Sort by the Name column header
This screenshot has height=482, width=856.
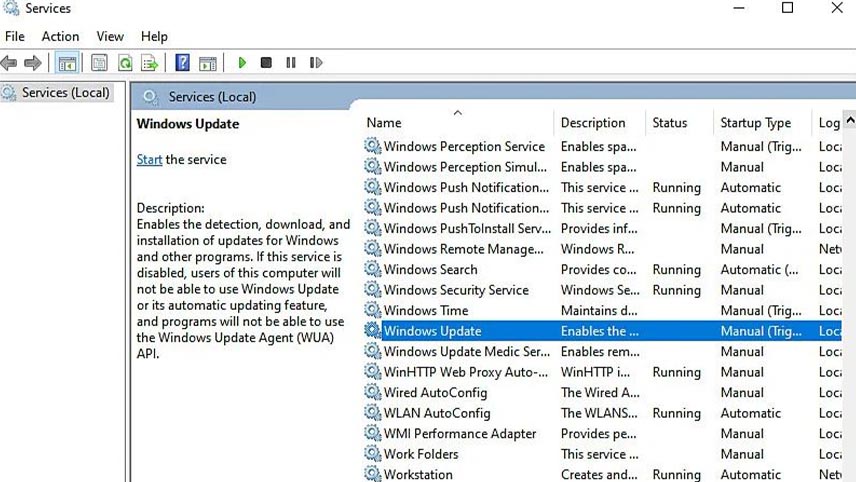[457, 123]
